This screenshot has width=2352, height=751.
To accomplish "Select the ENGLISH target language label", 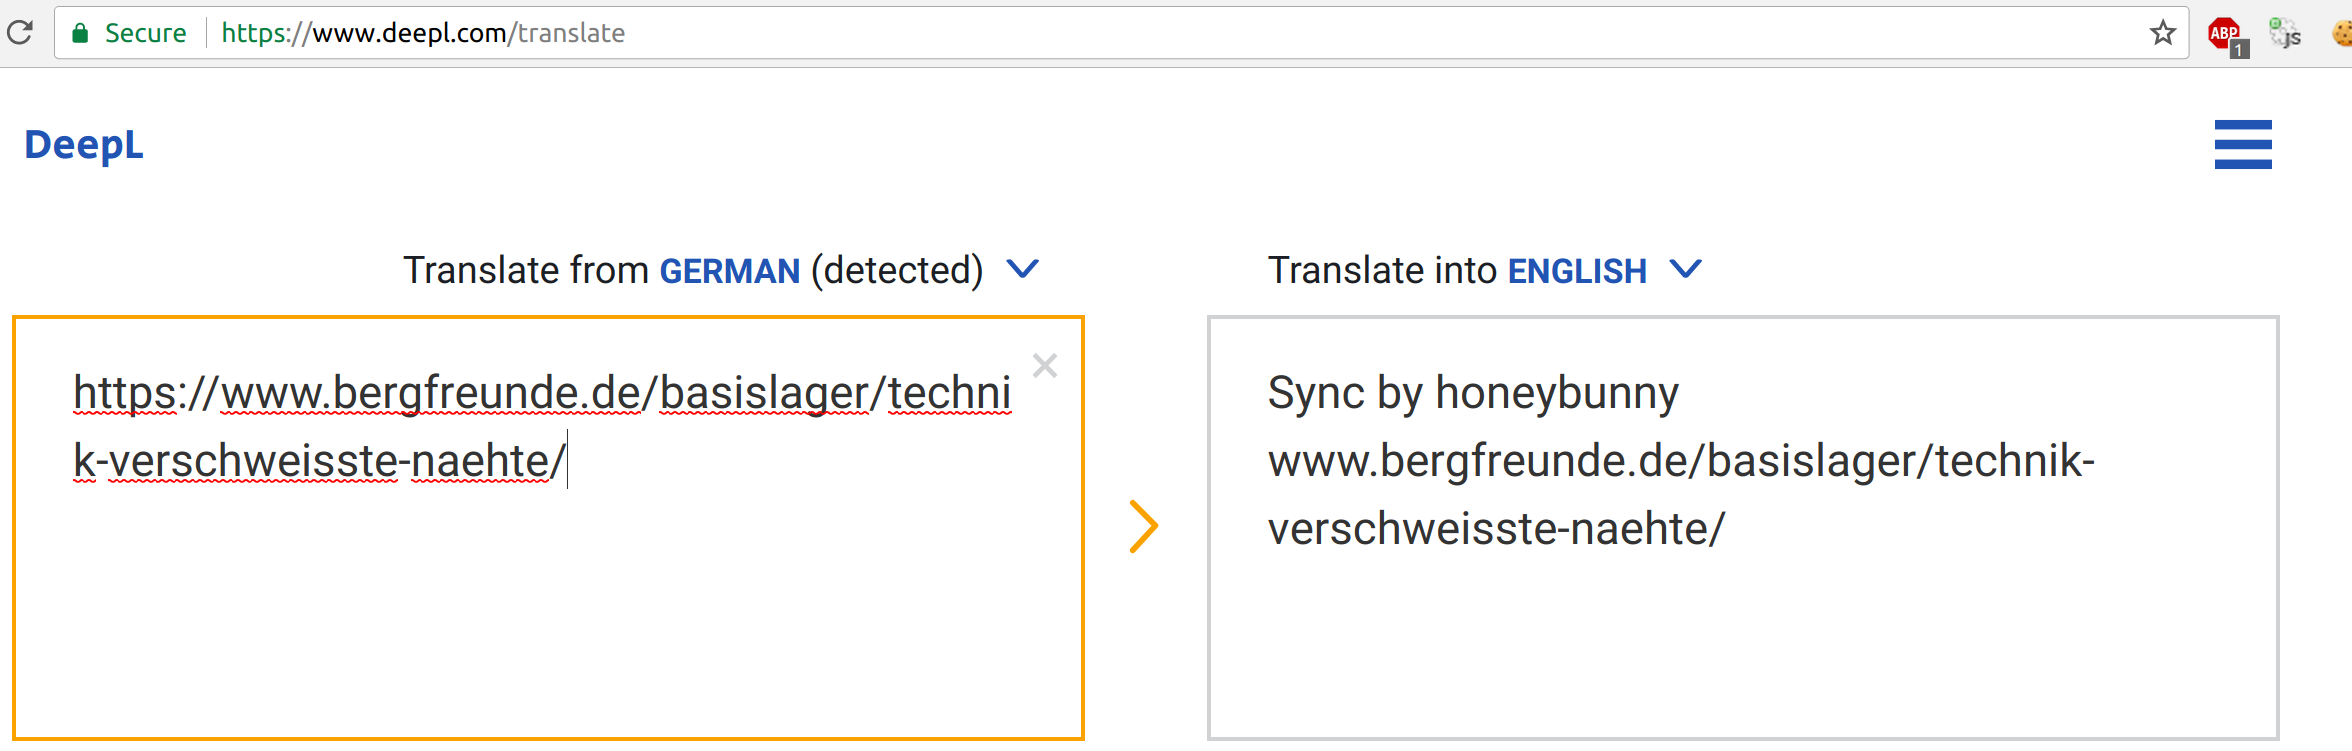I will point(1577,271).
